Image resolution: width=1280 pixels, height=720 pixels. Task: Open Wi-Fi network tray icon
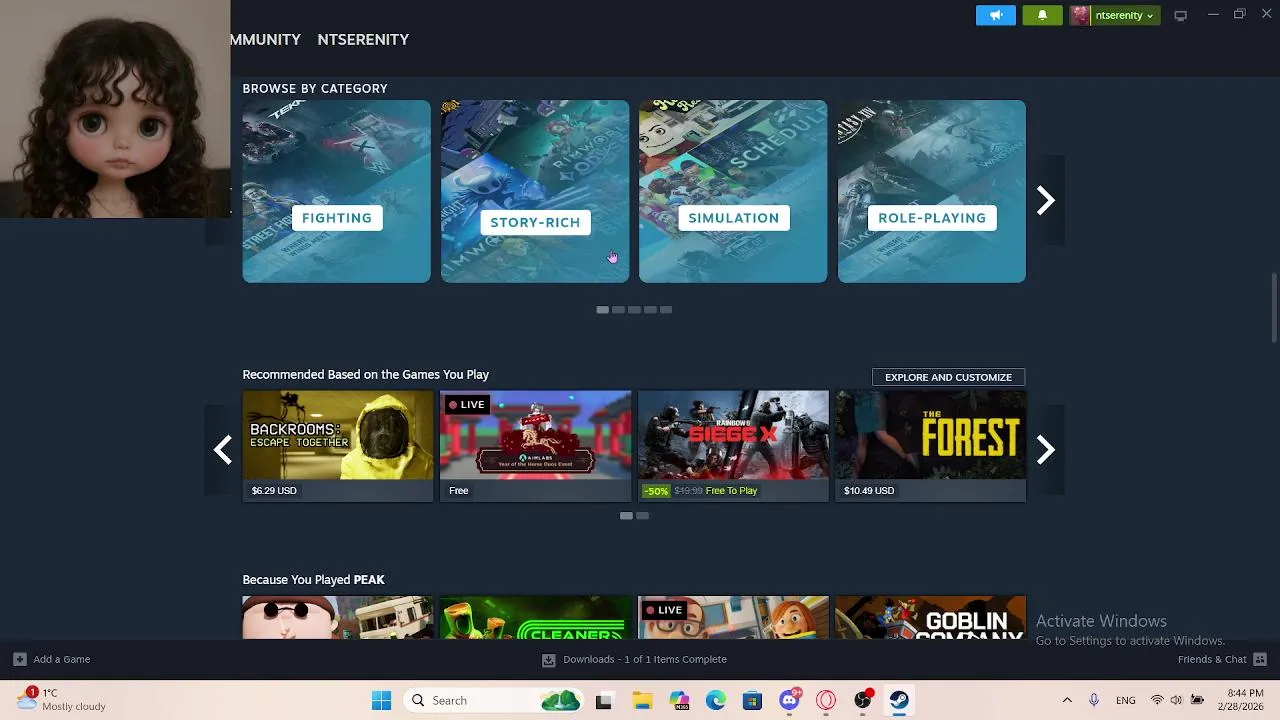pyautogui.click(x=1157, y=700)
